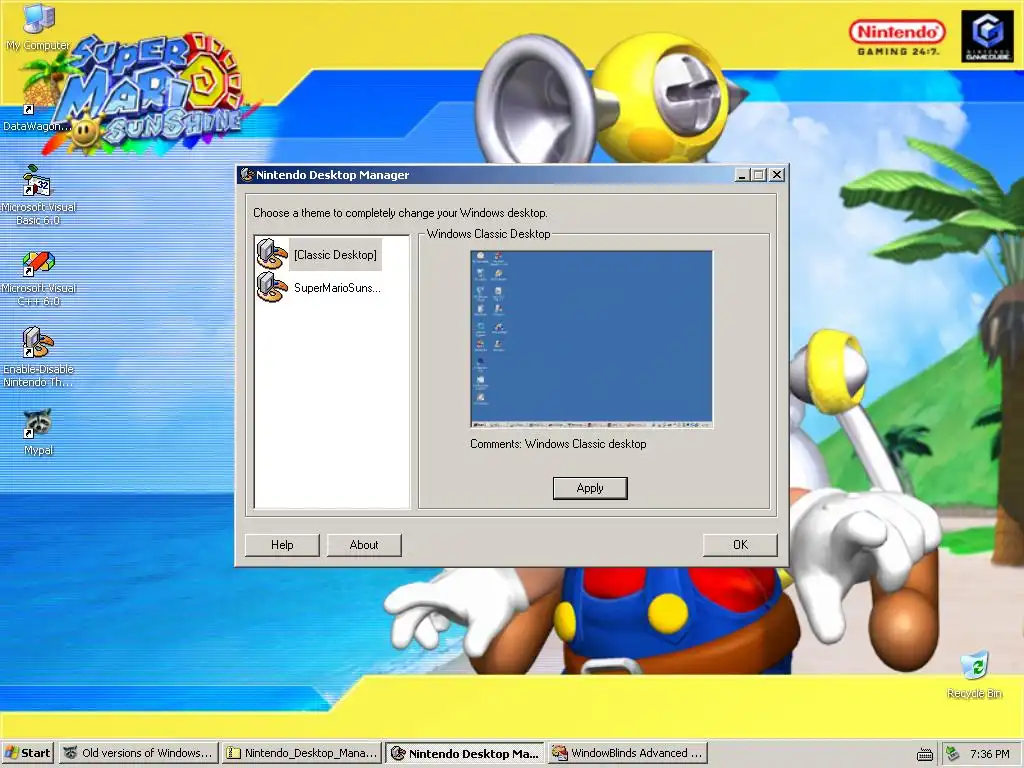Click the keyboard icon in system tray

[924, 754]
